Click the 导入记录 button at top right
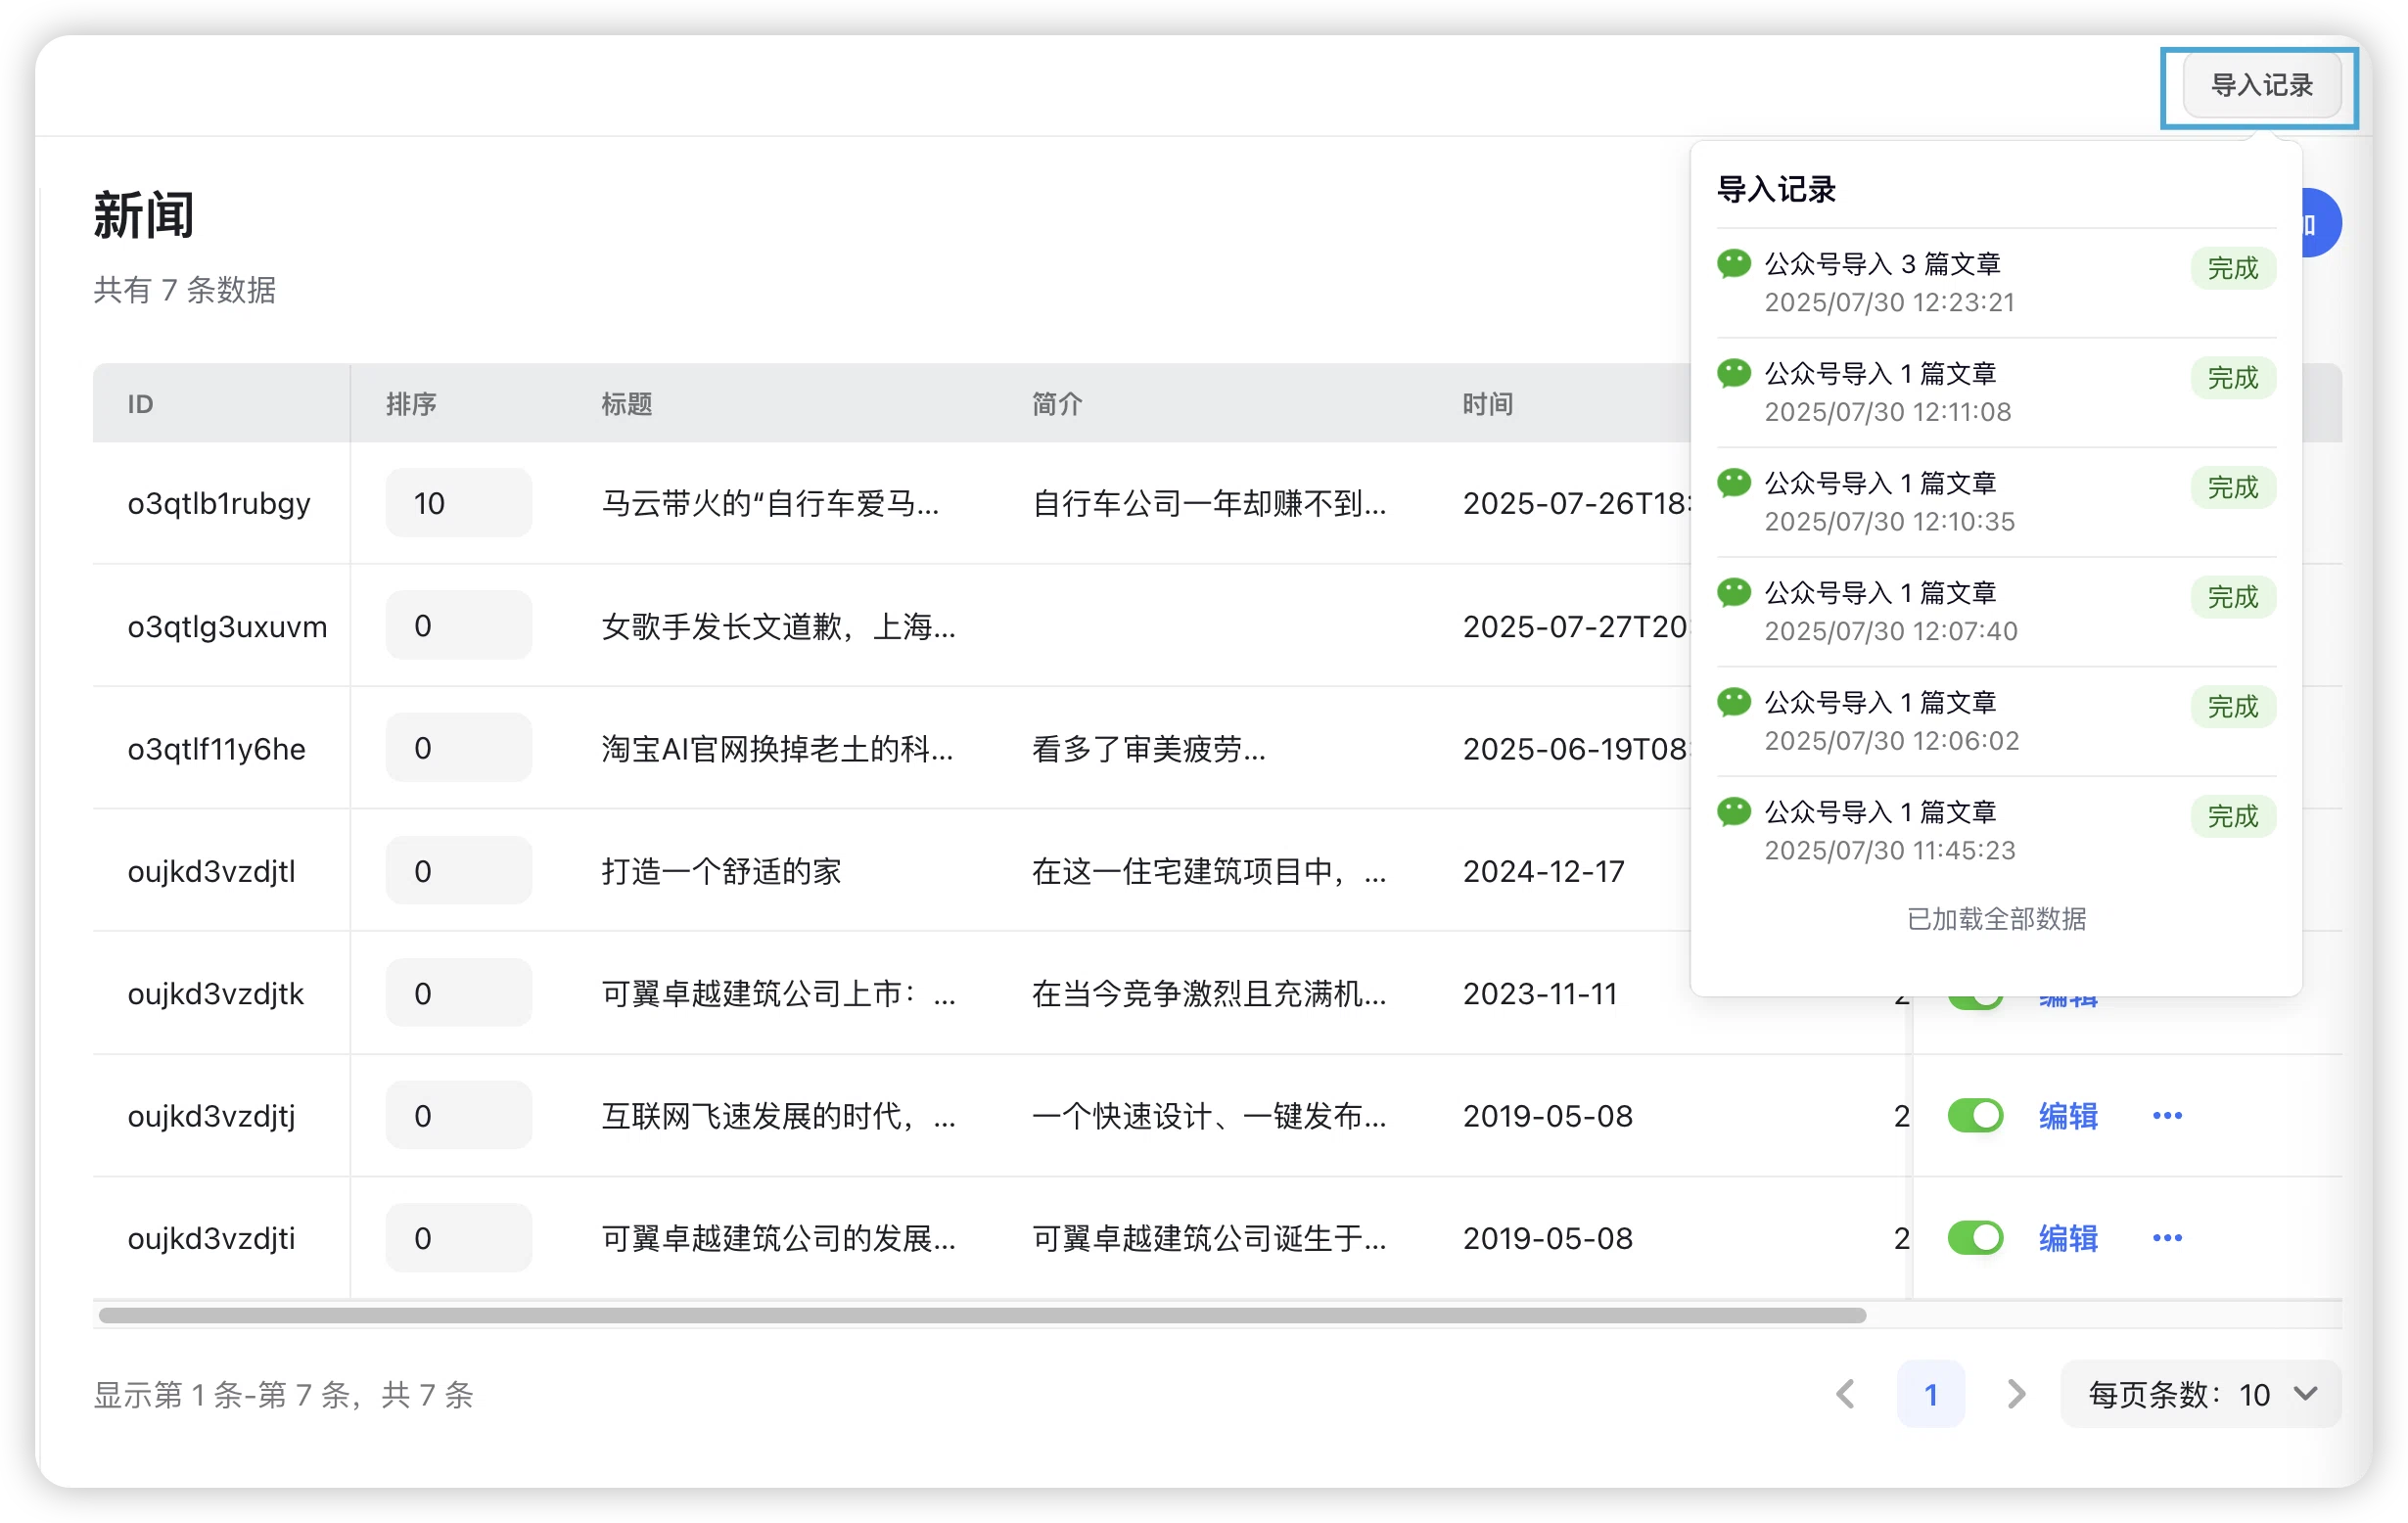2408x1523 pixels. point(2260,86)
